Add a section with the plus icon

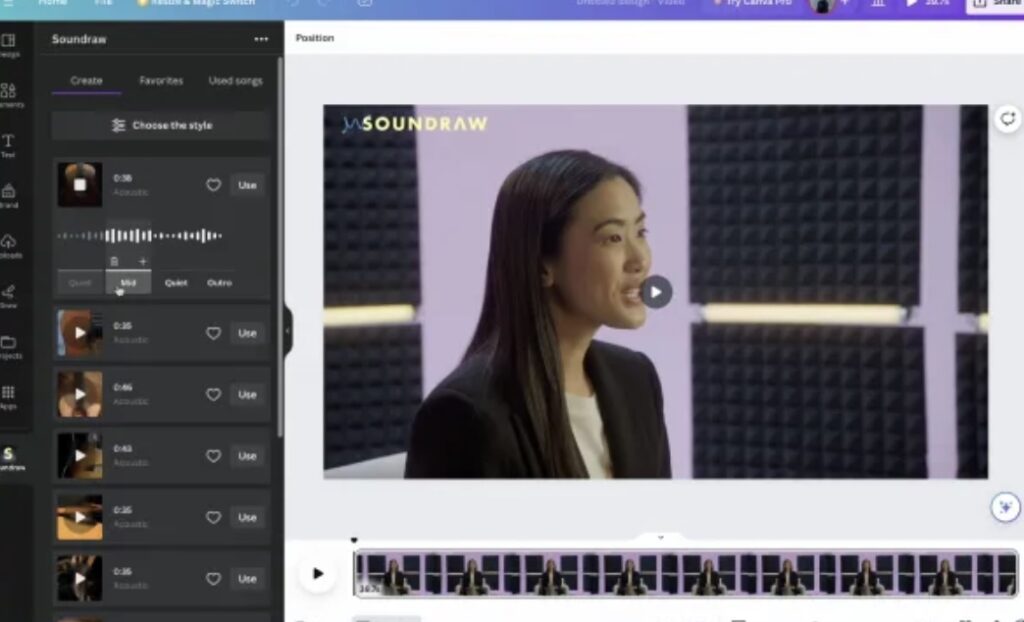pyautogui.click(x=142, y=261)
